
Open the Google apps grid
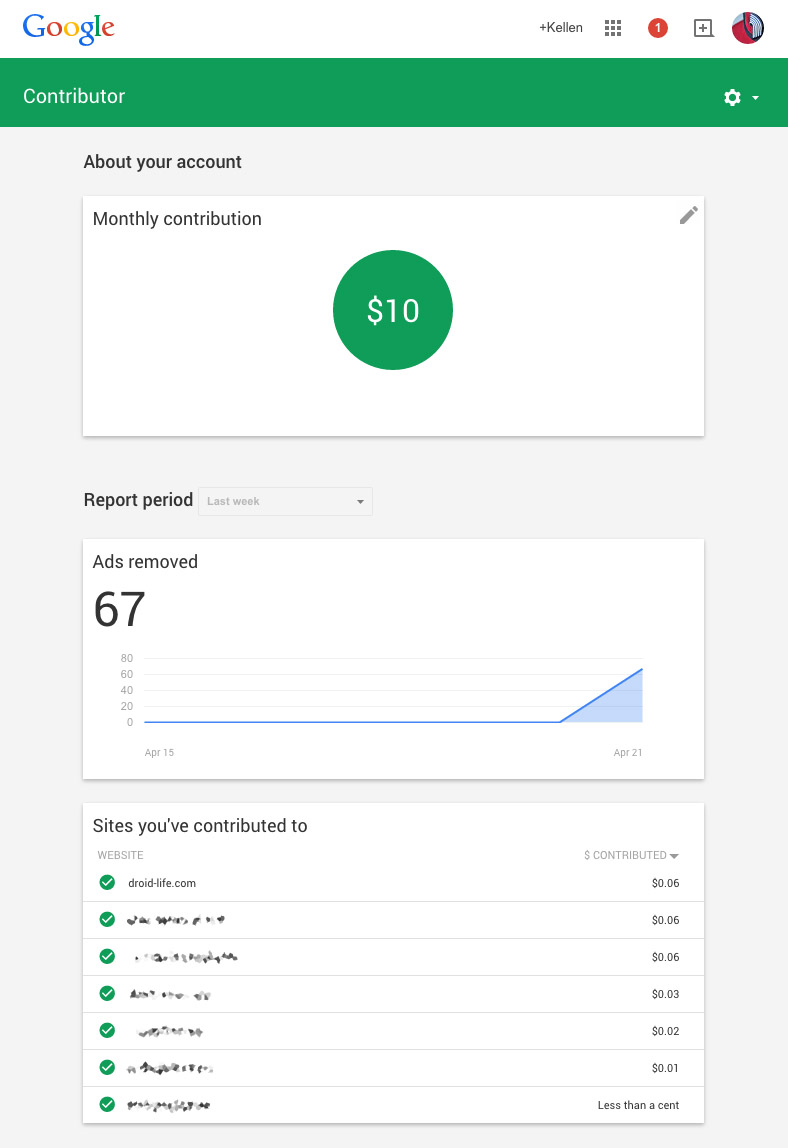[613, 28]
